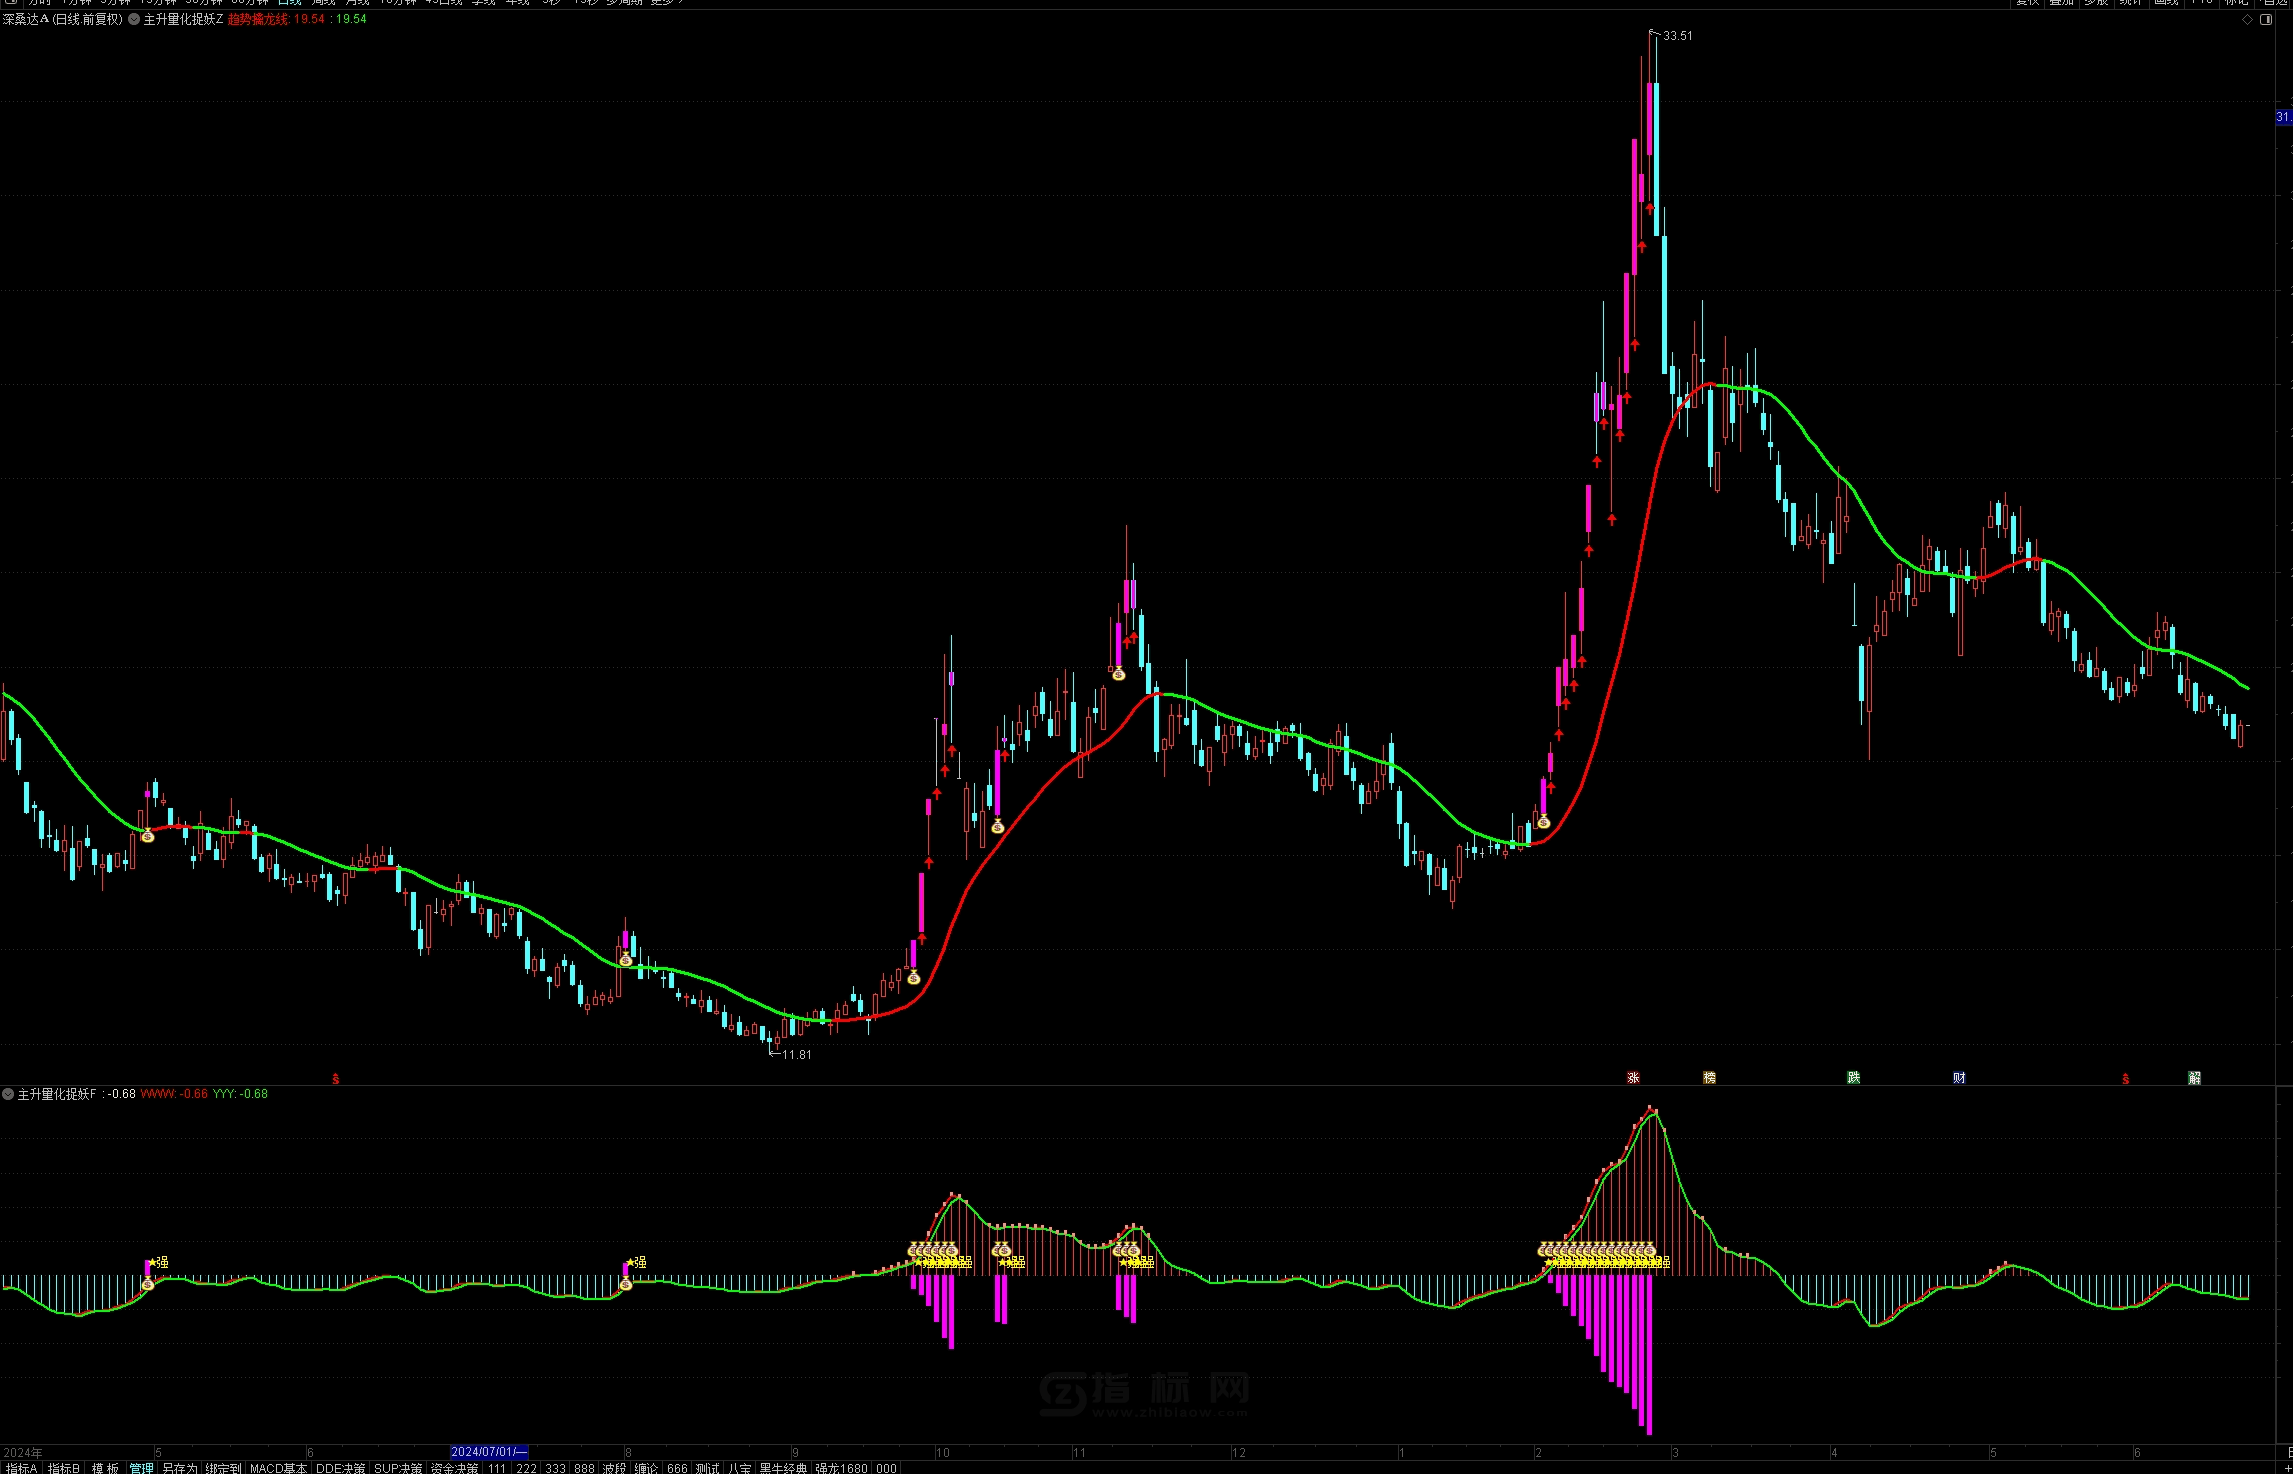Open the 指标B tab

[63, 1468]
